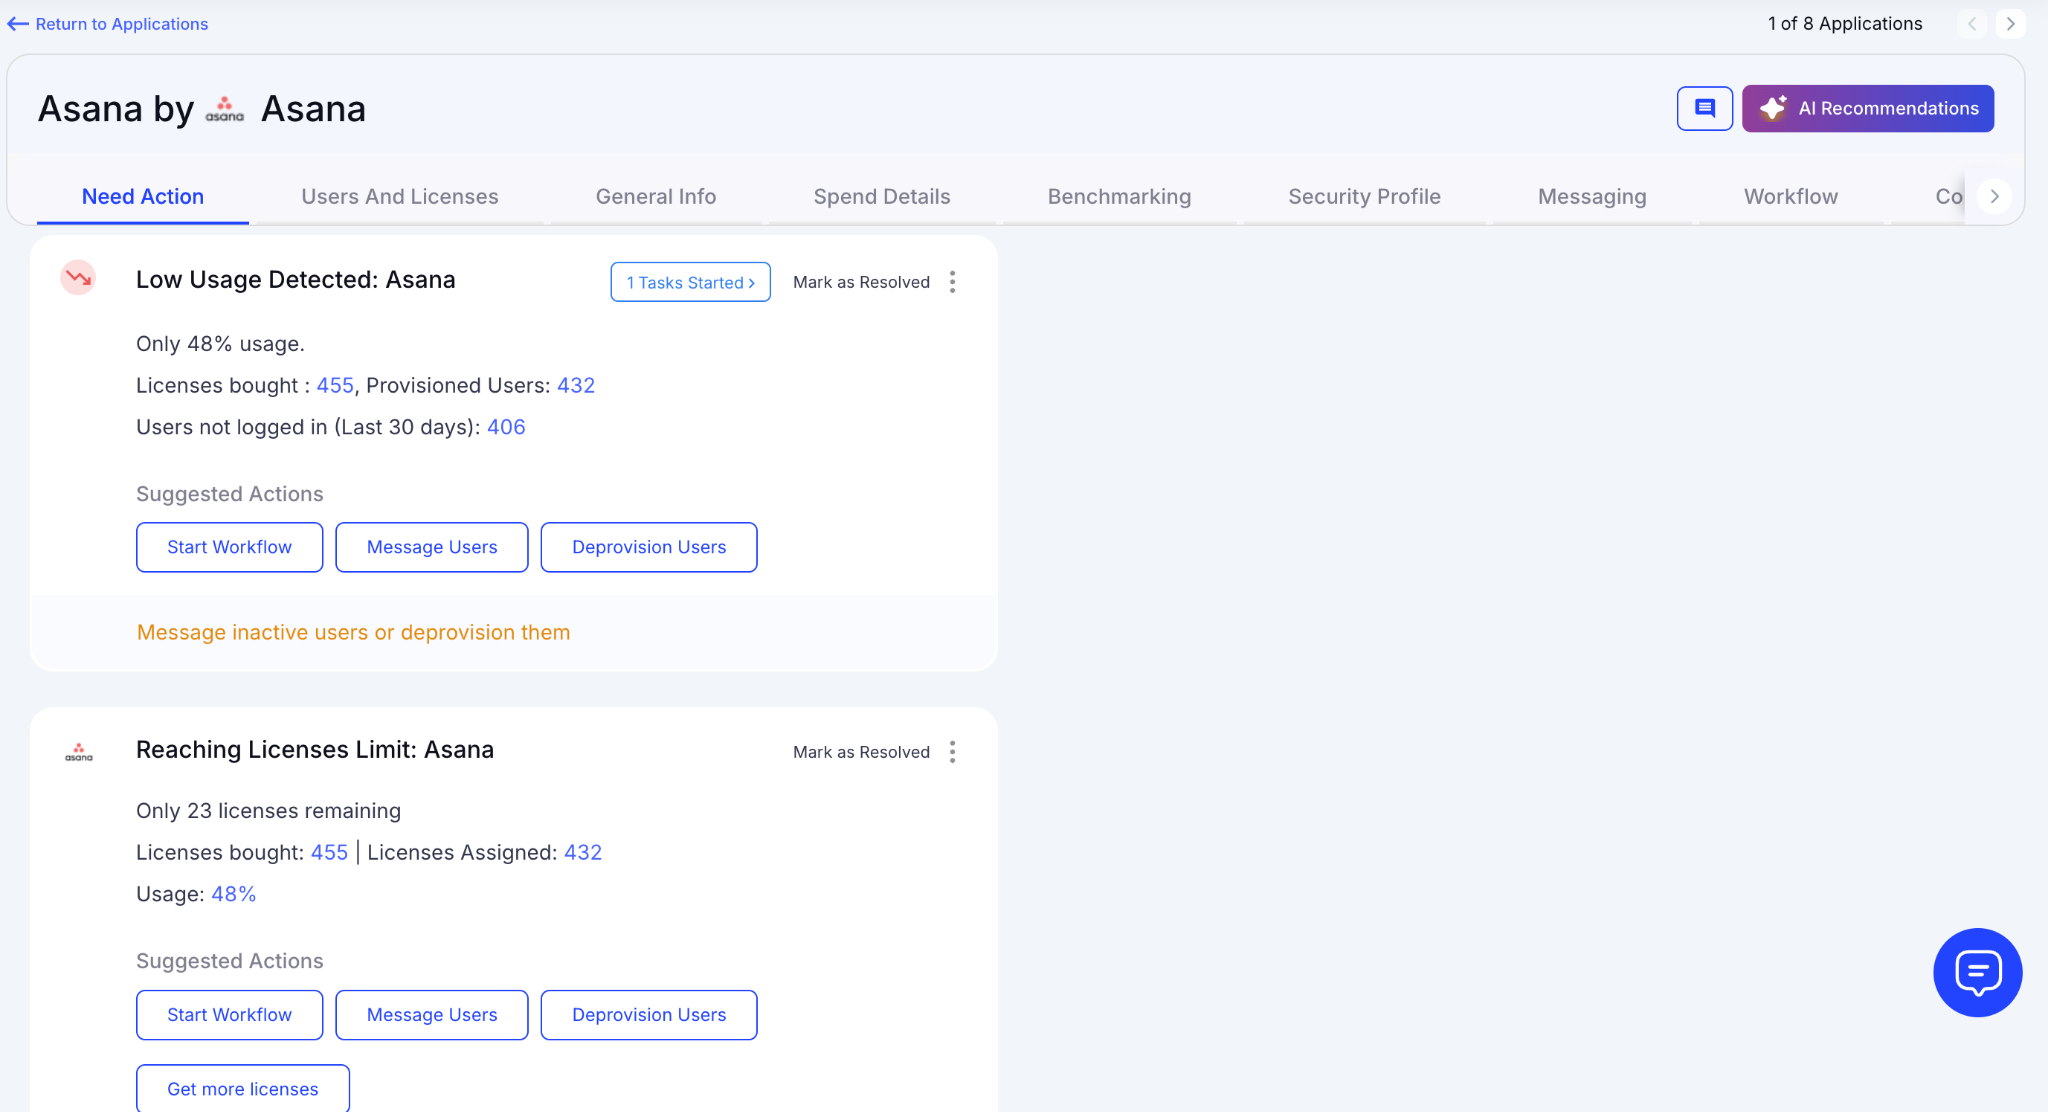Expand the 1 Tasks Started dropdown
The width and height of the screenshot is (2048, 1112).
coord(690,282)
